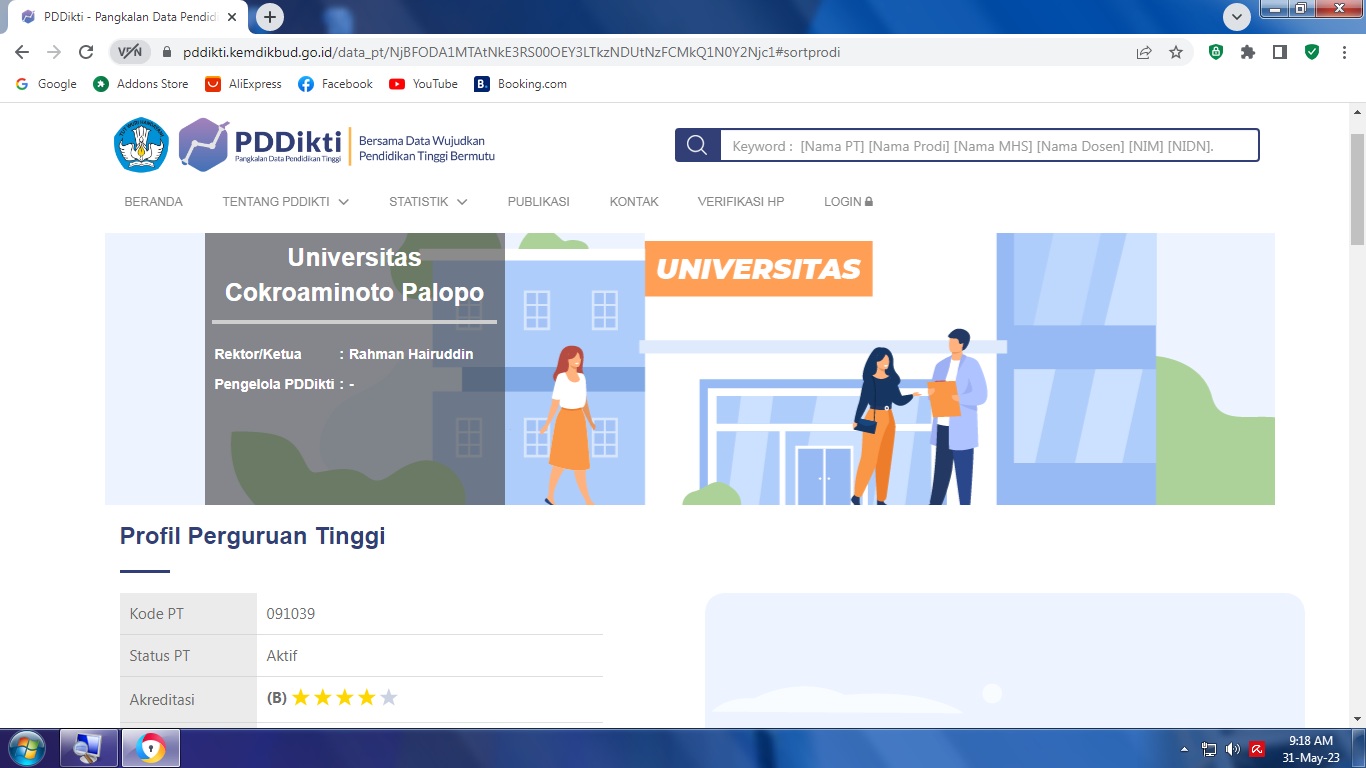Open the Booking.com bookmark
1366x768 pixels.
coord(520,84)
